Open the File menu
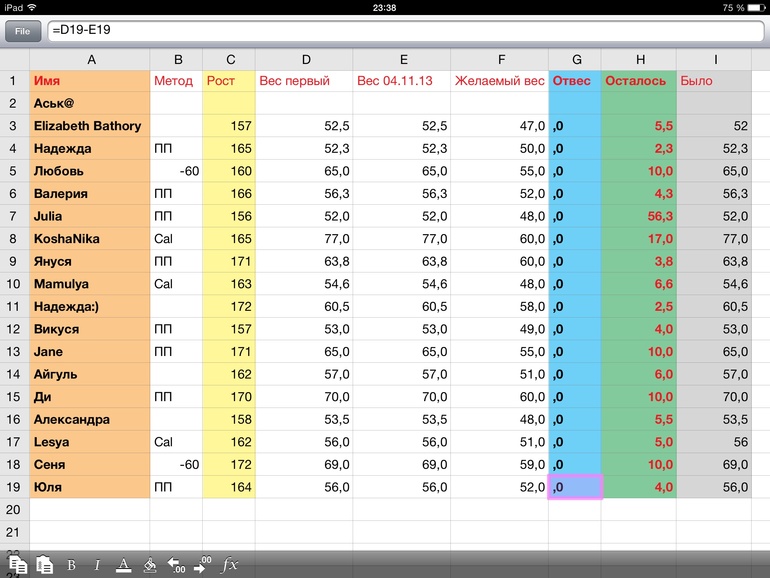Viewport: 770px width, 578px height. pyautogui.click(x=22, y=31)
